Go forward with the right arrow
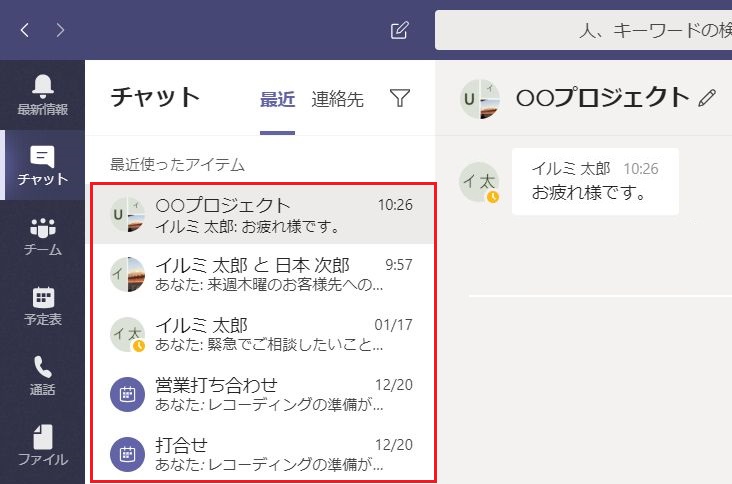This screenshot has width=732, height=484. [x=60, y=30]
